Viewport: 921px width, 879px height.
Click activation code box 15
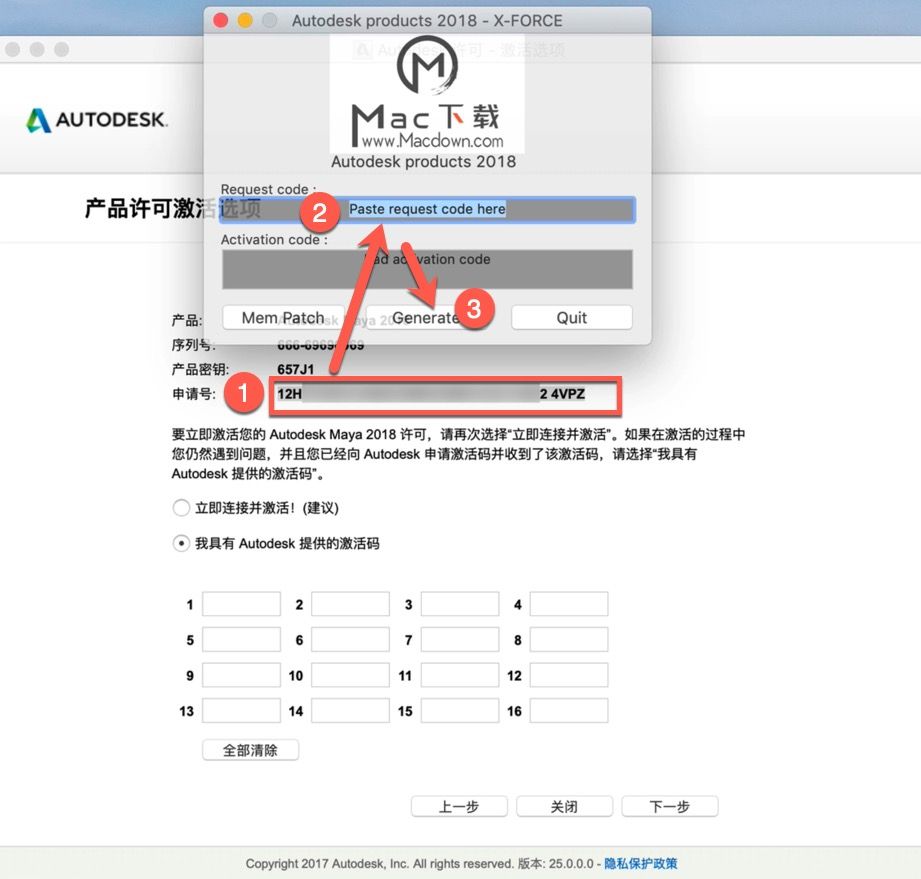(x=460, y=710)
